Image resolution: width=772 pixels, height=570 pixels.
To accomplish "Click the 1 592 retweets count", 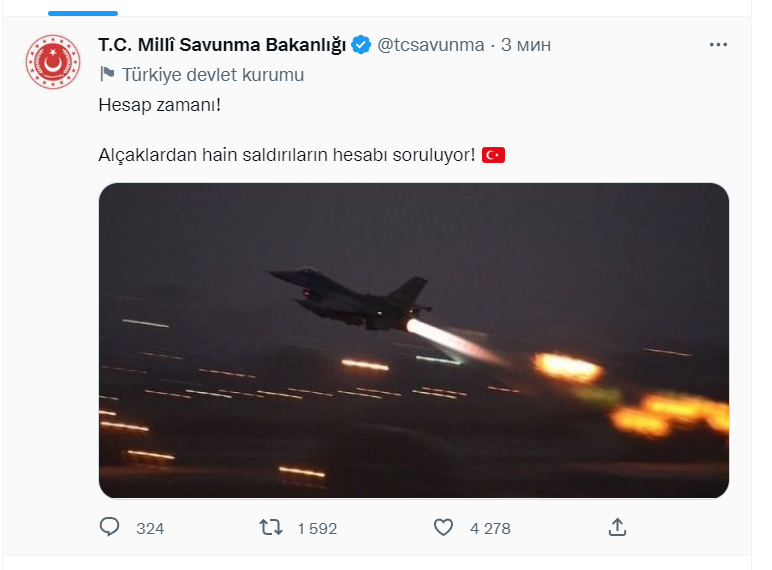I will [x=317, y=528].
